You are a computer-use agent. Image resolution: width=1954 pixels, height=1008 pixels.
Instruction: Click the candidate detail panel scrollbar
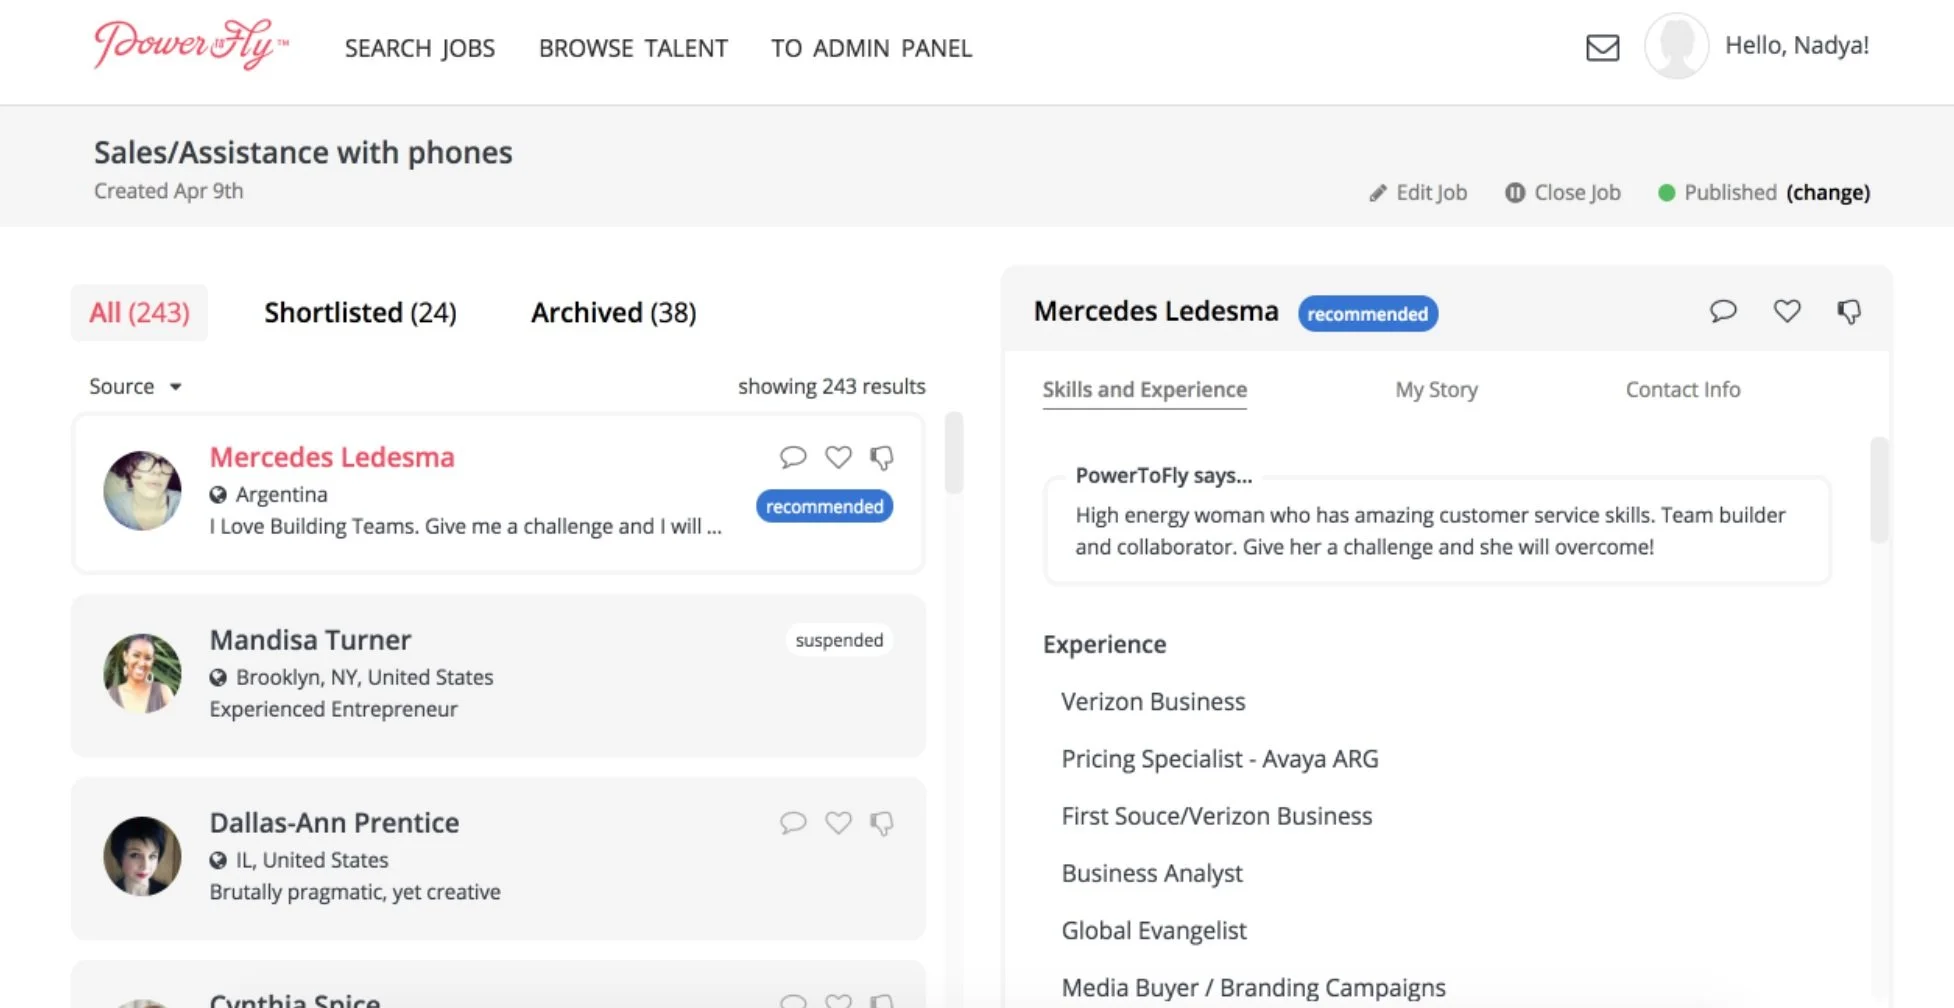(1880, 490)
